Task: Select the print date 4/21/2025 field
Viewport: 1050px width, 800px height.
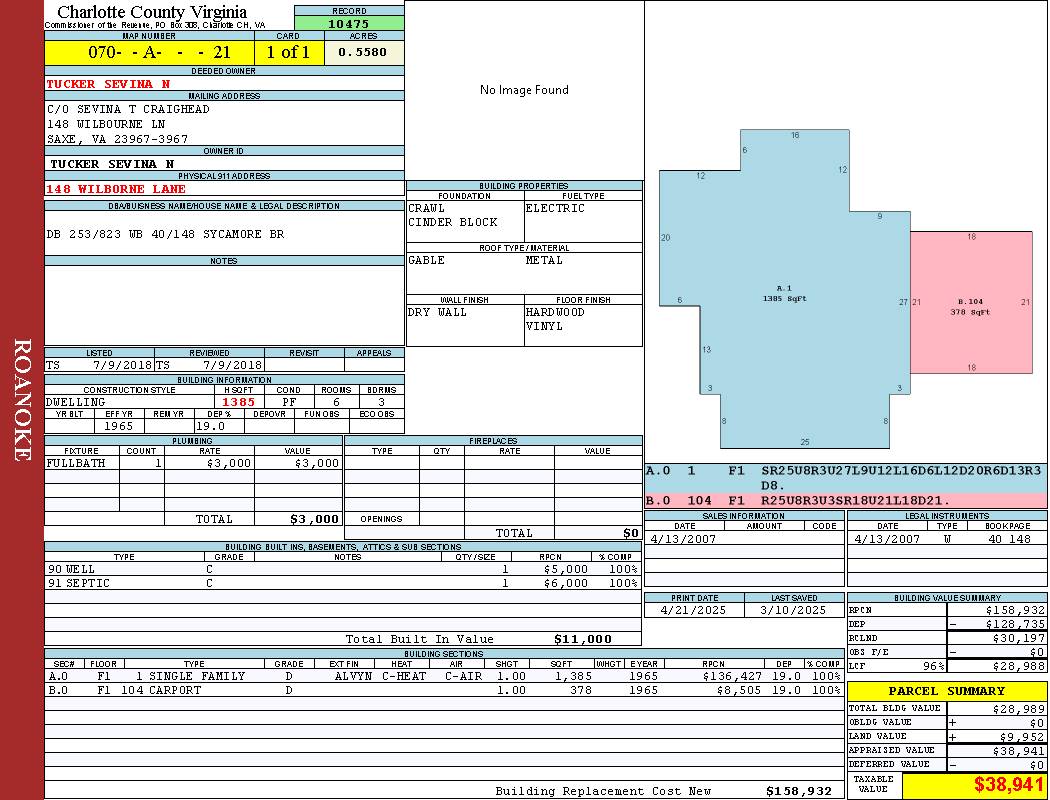Action: pos(694,610)
